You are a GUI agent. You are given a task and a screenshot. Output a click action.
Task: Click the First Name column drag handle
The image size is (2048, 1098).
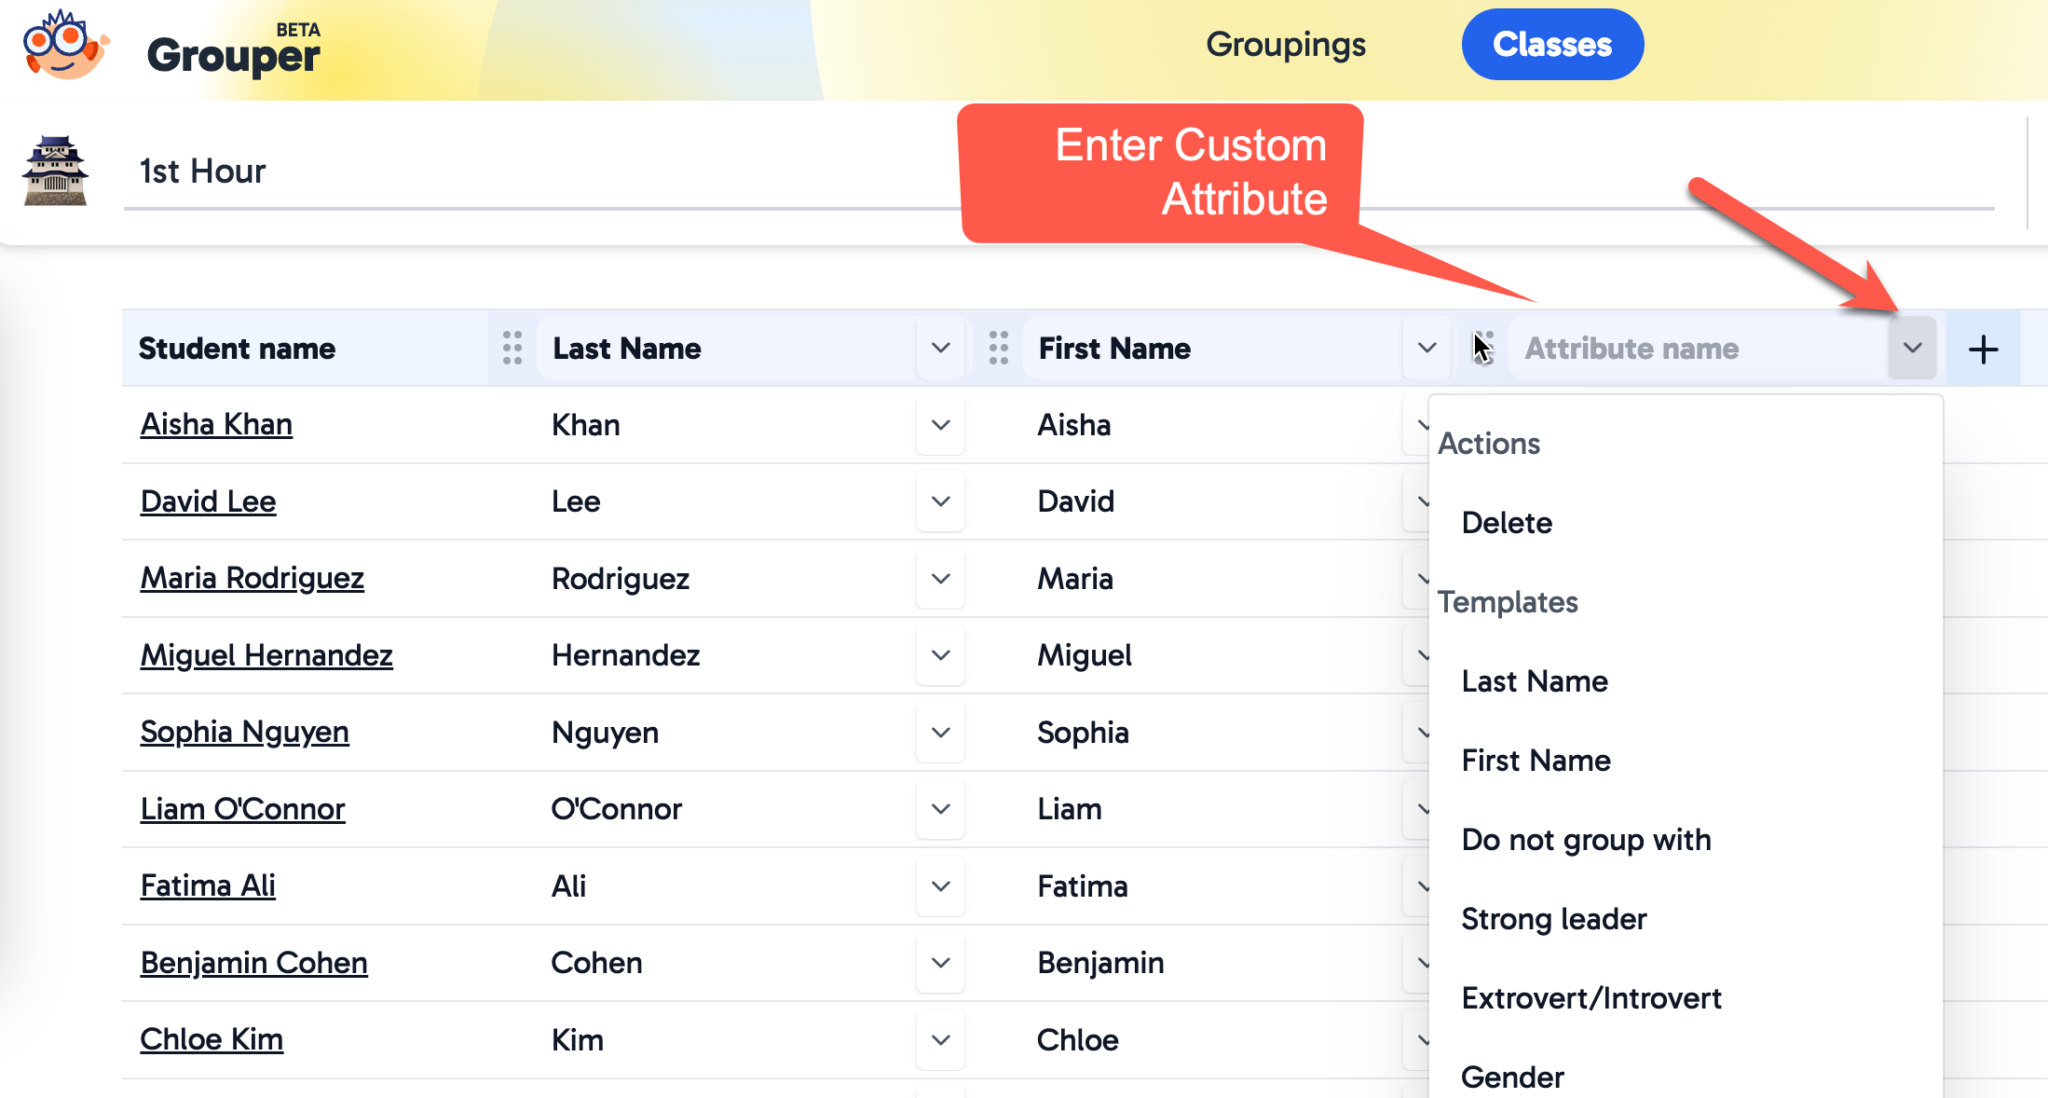998,348
